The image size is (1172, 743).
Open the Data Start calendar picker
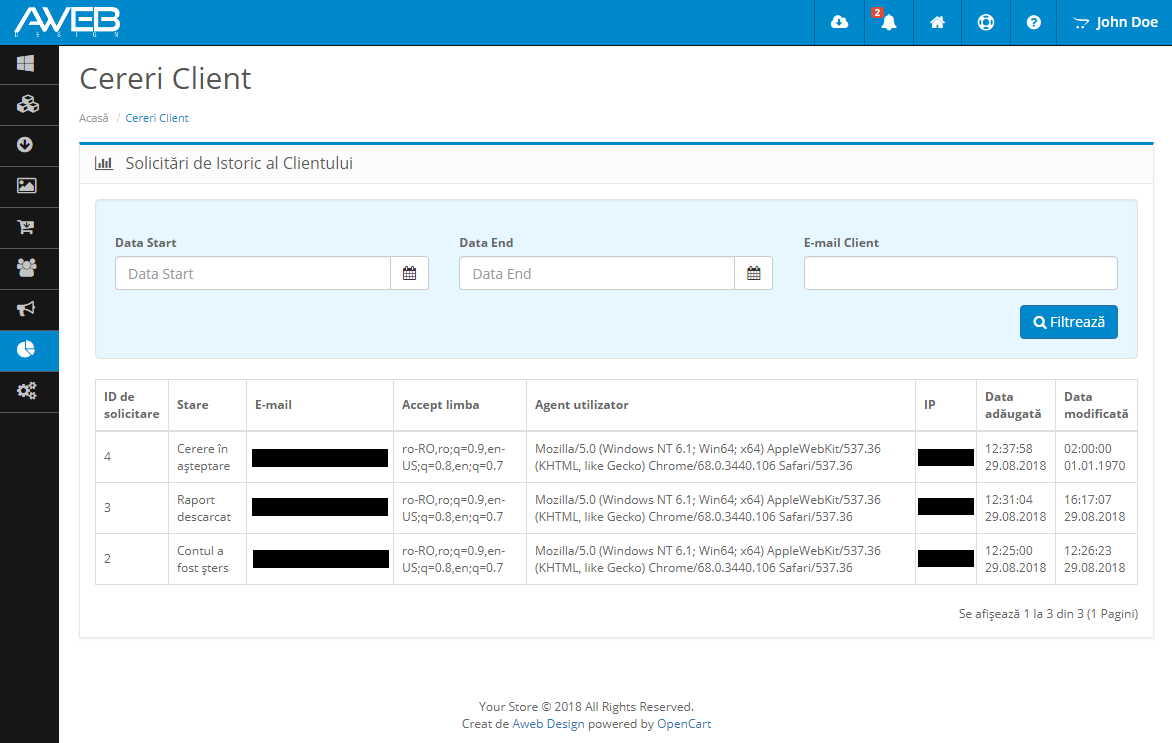coord(409,273)
